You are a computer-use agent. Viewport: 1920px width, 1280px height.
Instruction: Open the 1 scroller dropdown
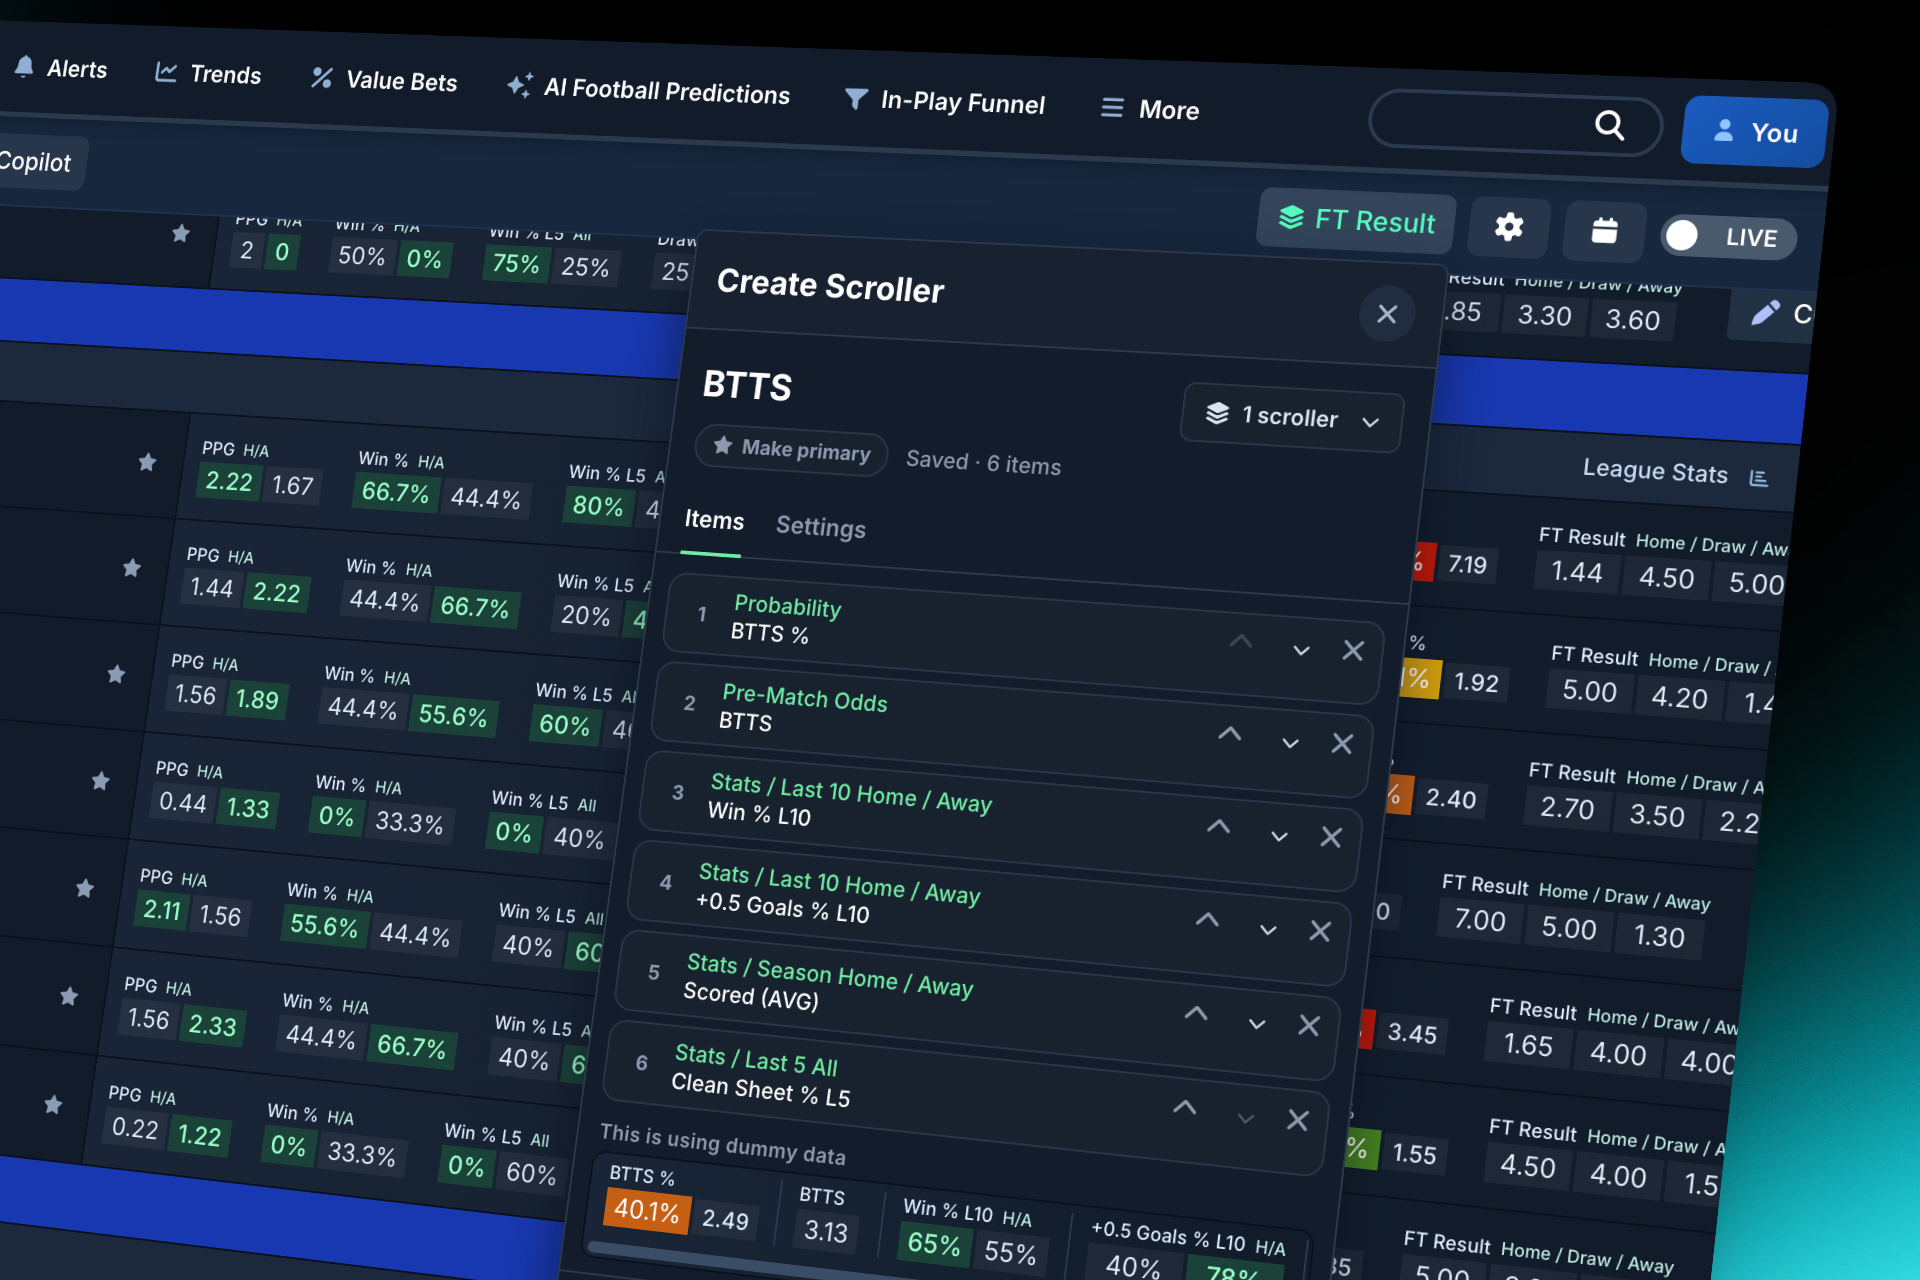click(x=1292, y=416)
